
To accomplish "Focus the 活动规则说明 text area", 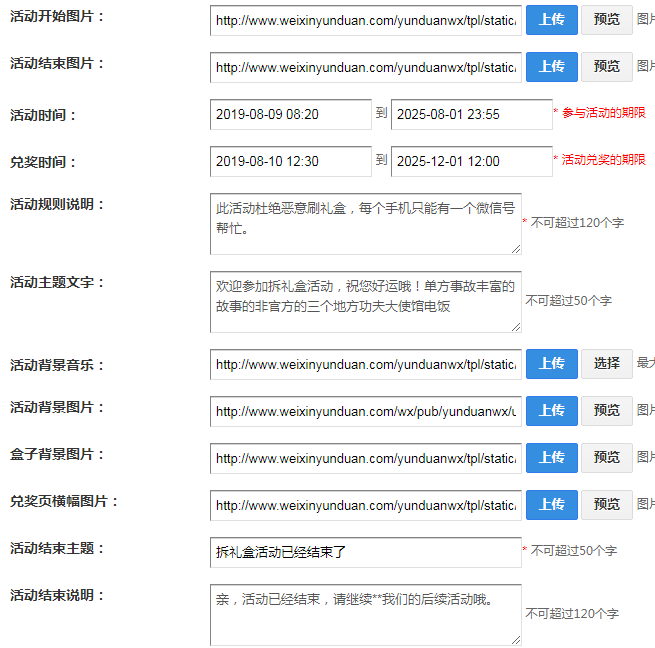I will pyautogui.click(x=365, y=224).
